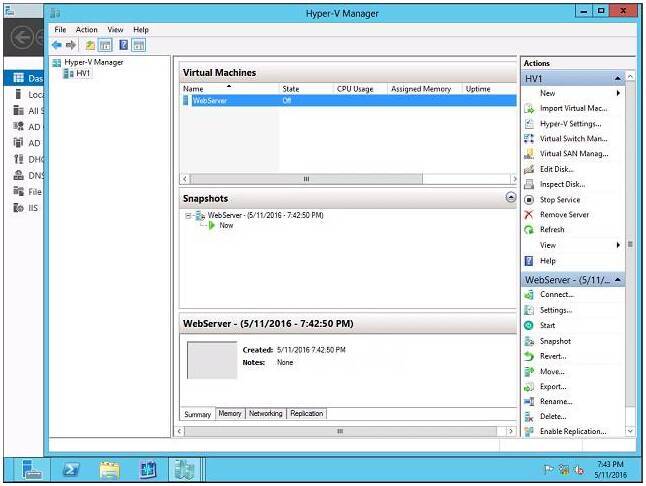Open Virtual SAN Manager action
Screen dimensions: 646x486
573,154
